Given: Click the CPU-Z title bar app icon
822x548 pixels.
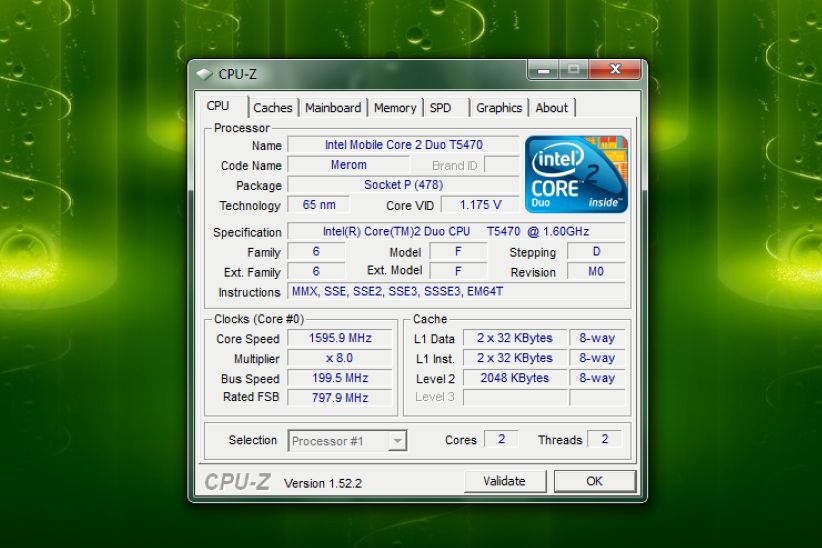Looking at the screenshot, I should pos(204,74).
